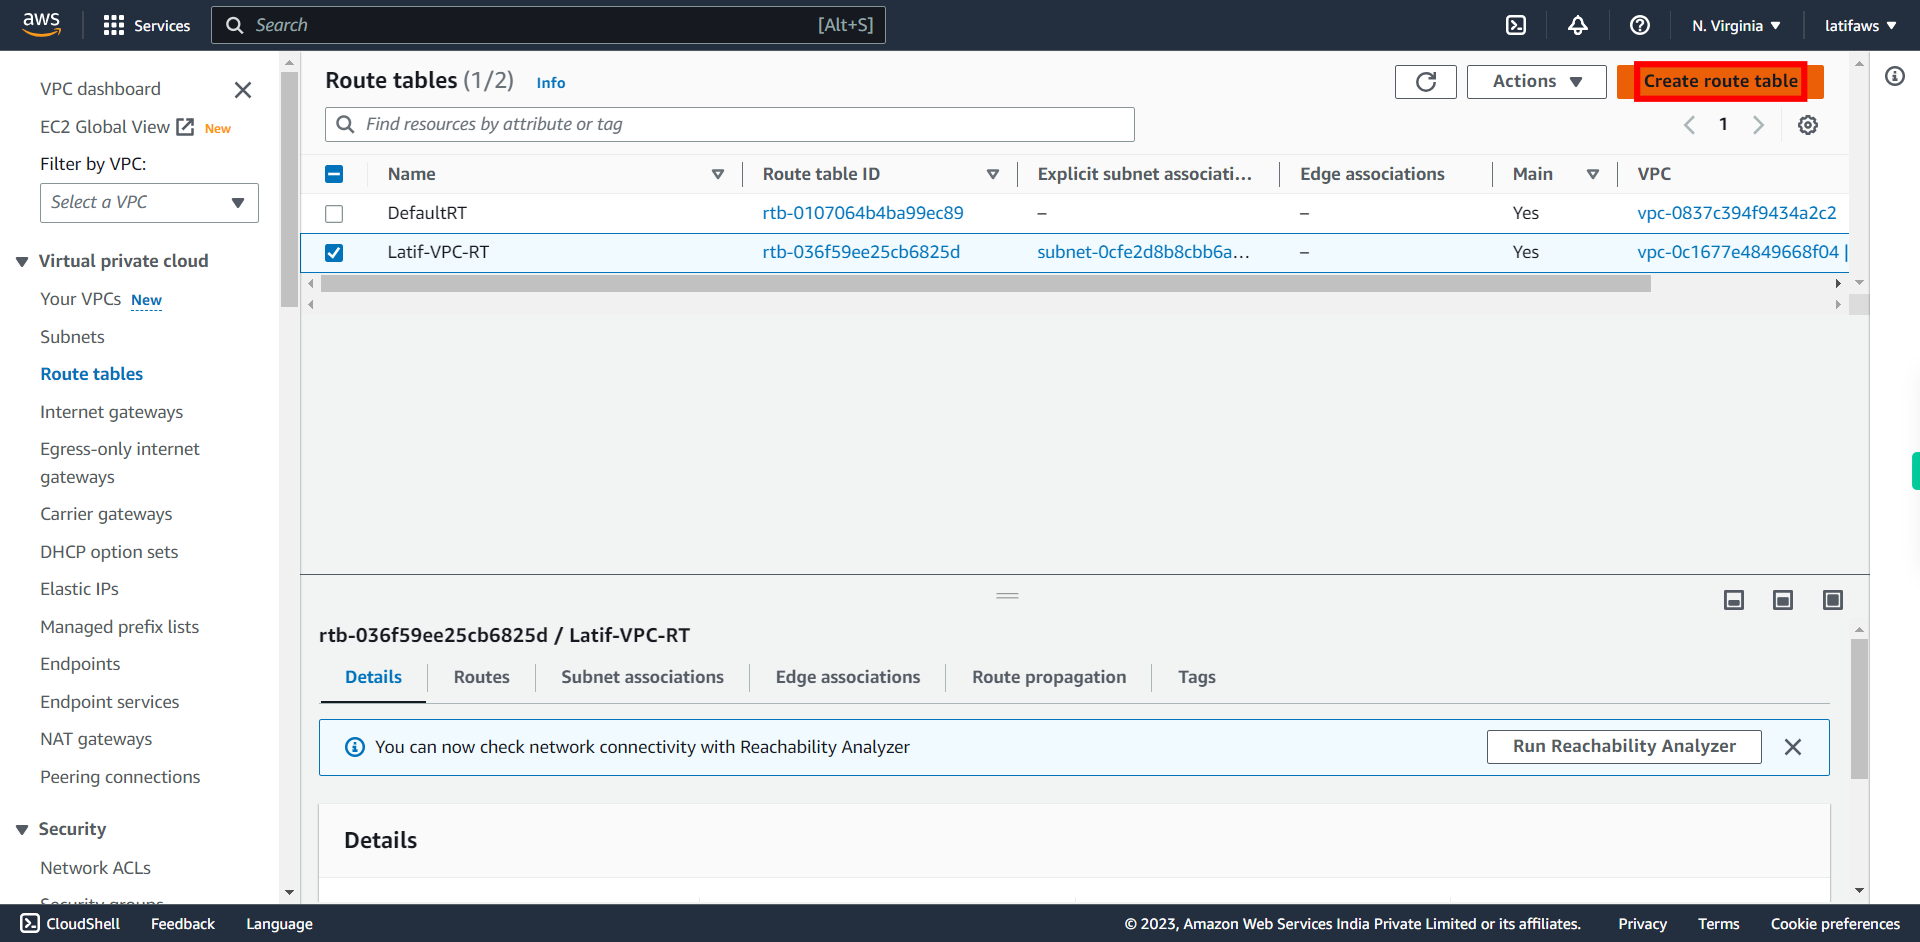1920x942 pixels.
Task: Uncheck the Latif-VPC-RT row checkbox
Action: [x=334, y=253]
